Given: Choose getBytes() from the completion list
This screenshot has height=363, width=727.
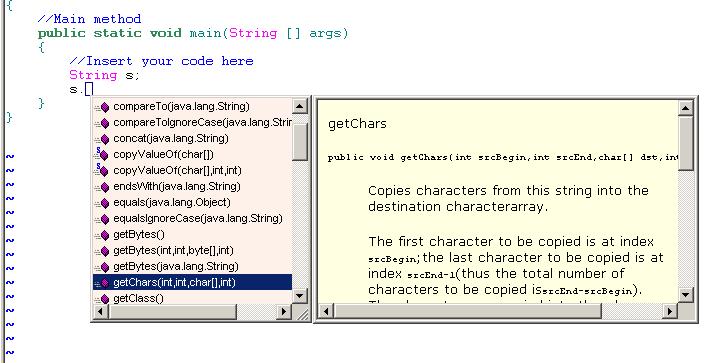Looking at the screenshot, I should [x=192, y=235].
